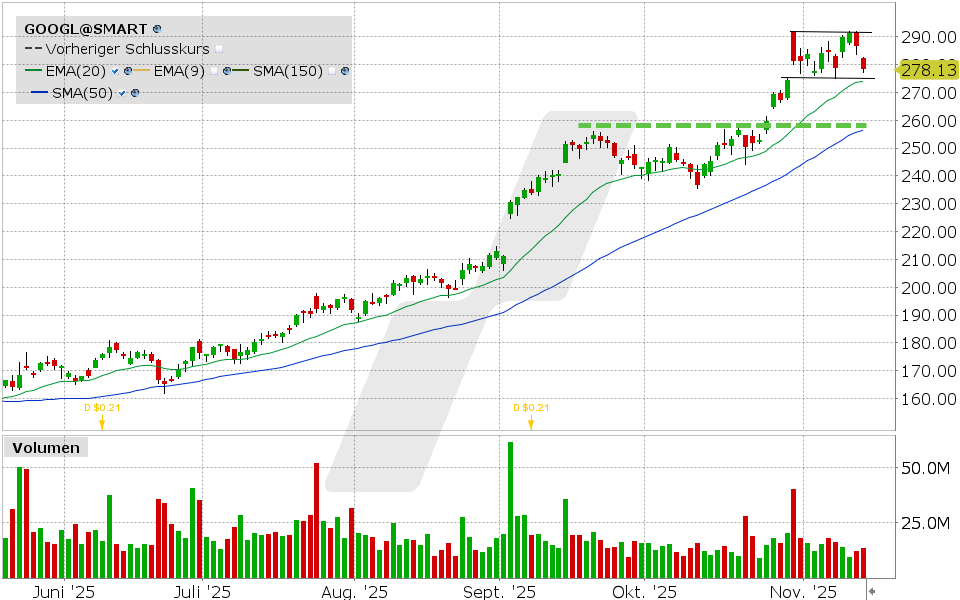
Task: Enable the Vorheriger Schlusskurs checkbox
Action: pos(219,48)
